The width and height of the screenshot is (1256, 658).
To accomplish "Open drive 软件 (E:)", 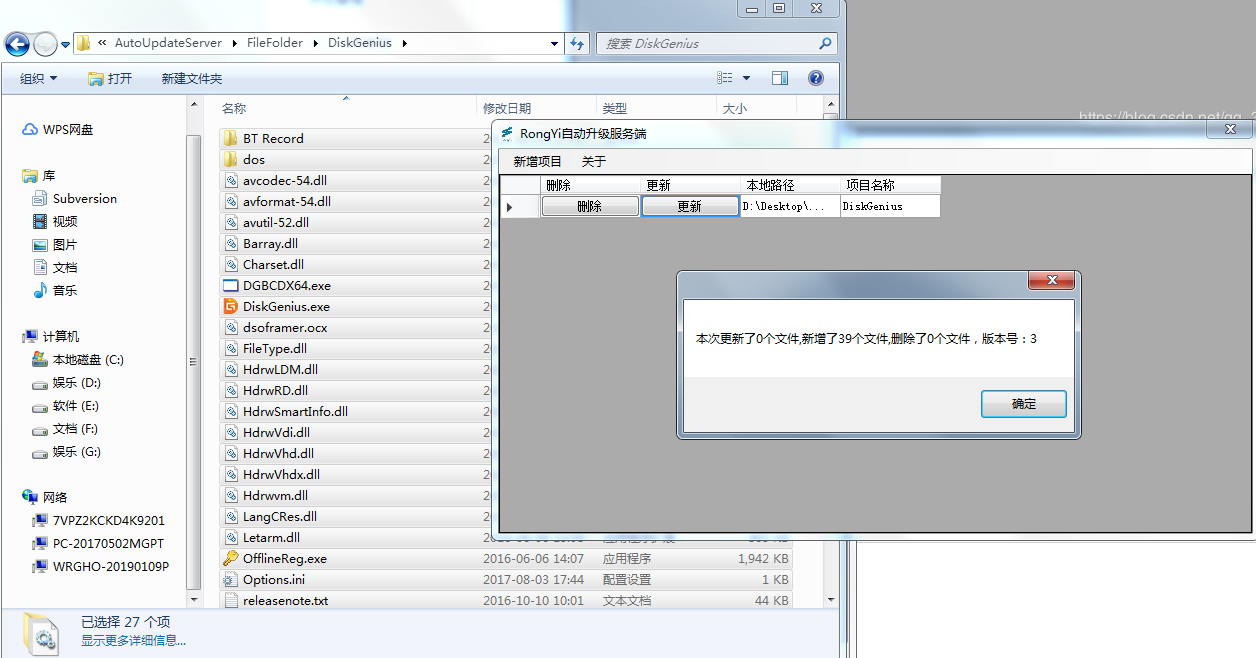I will 65,405.
